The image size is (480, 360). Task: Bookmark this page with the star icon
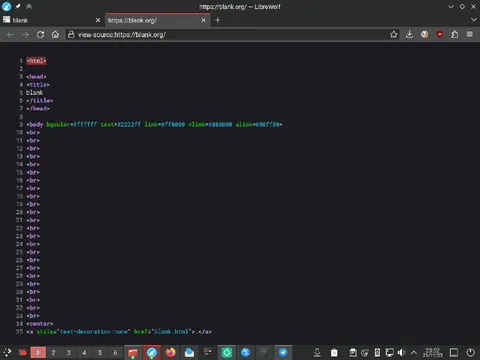pos(394,34)
